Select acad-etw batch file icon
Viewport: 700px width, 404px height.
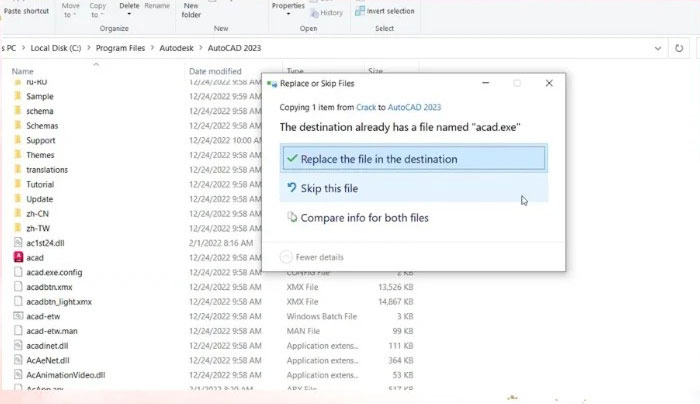coord(18,316)
